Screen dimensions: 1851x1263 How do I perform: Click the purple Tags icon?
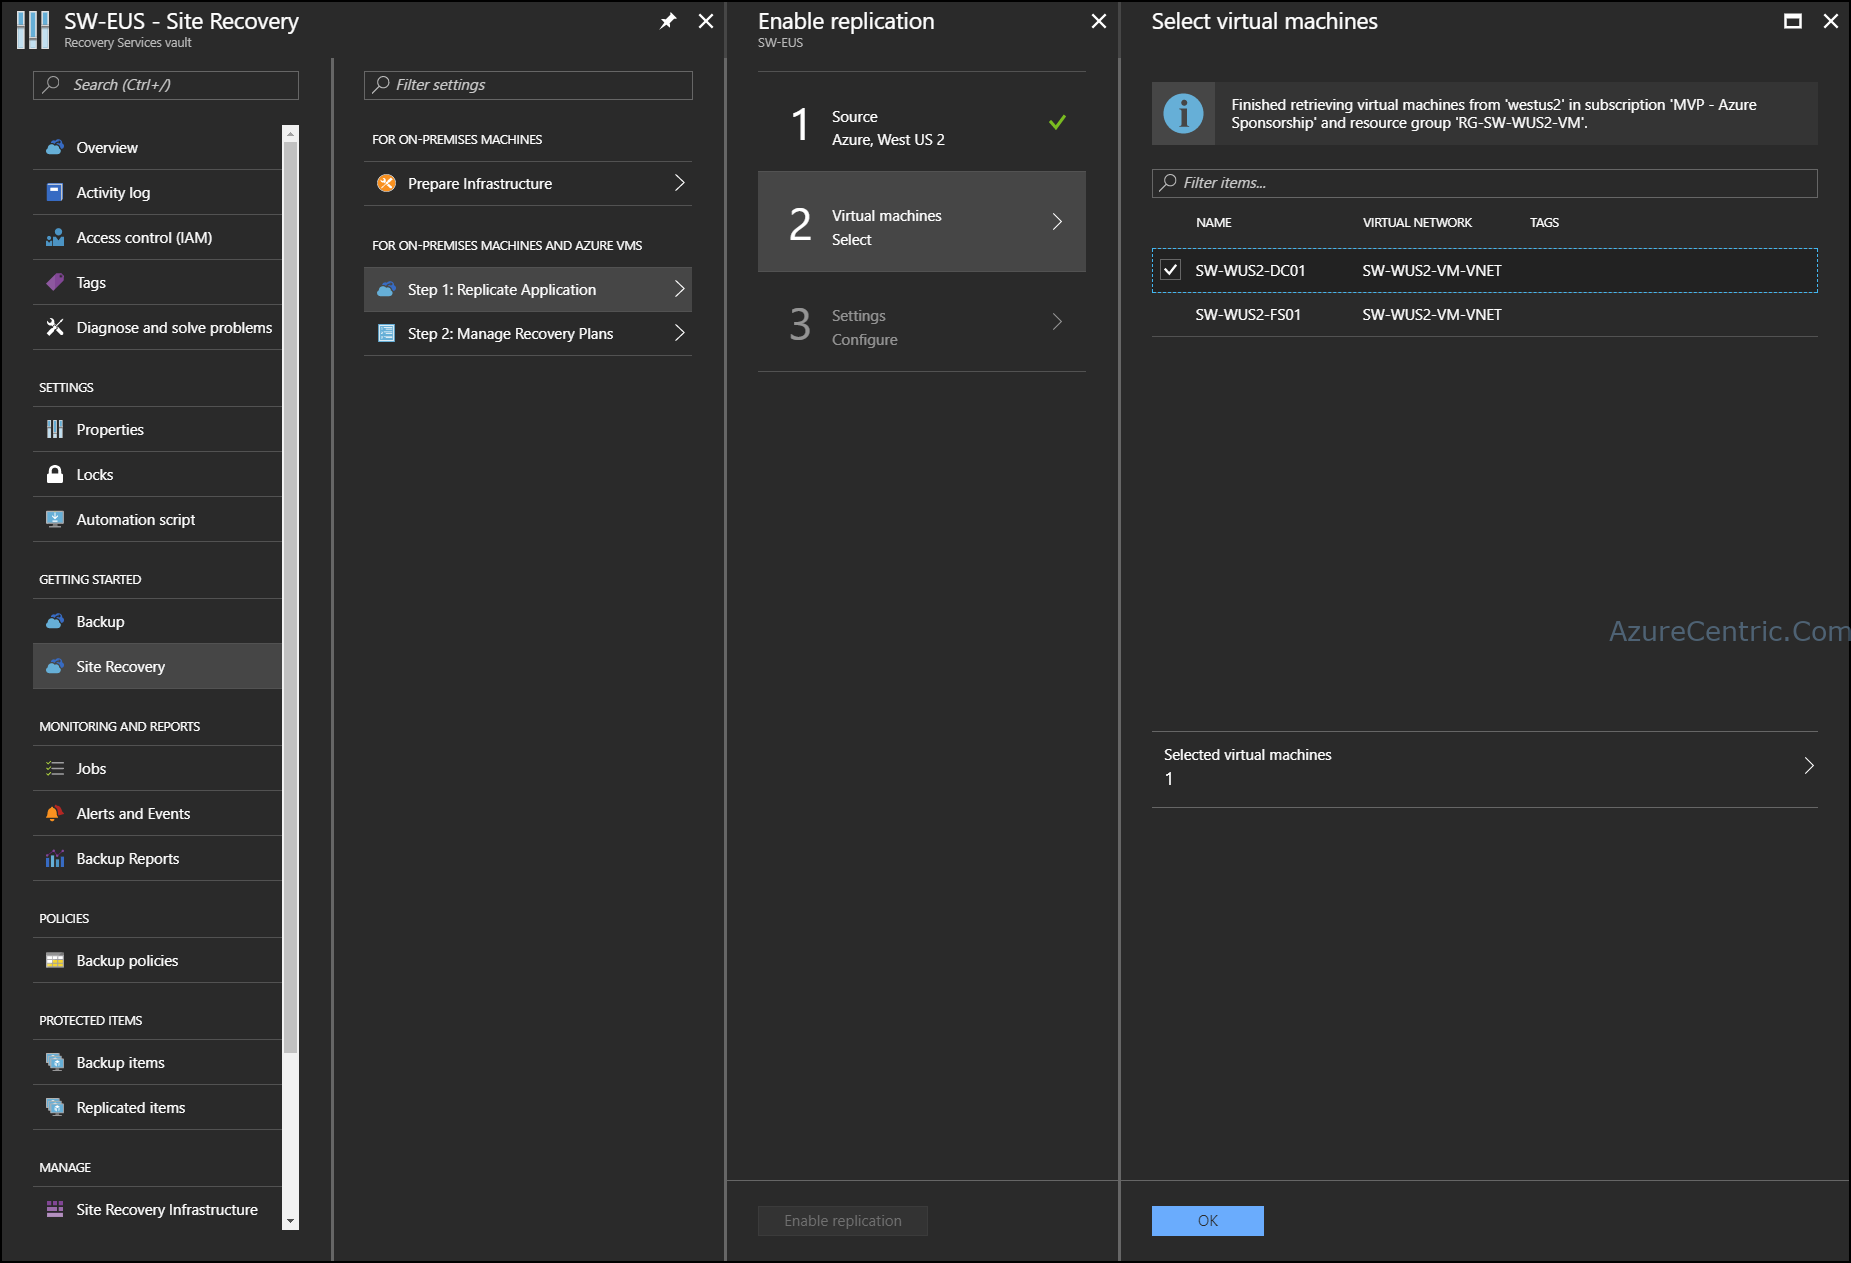coord(55,282)
